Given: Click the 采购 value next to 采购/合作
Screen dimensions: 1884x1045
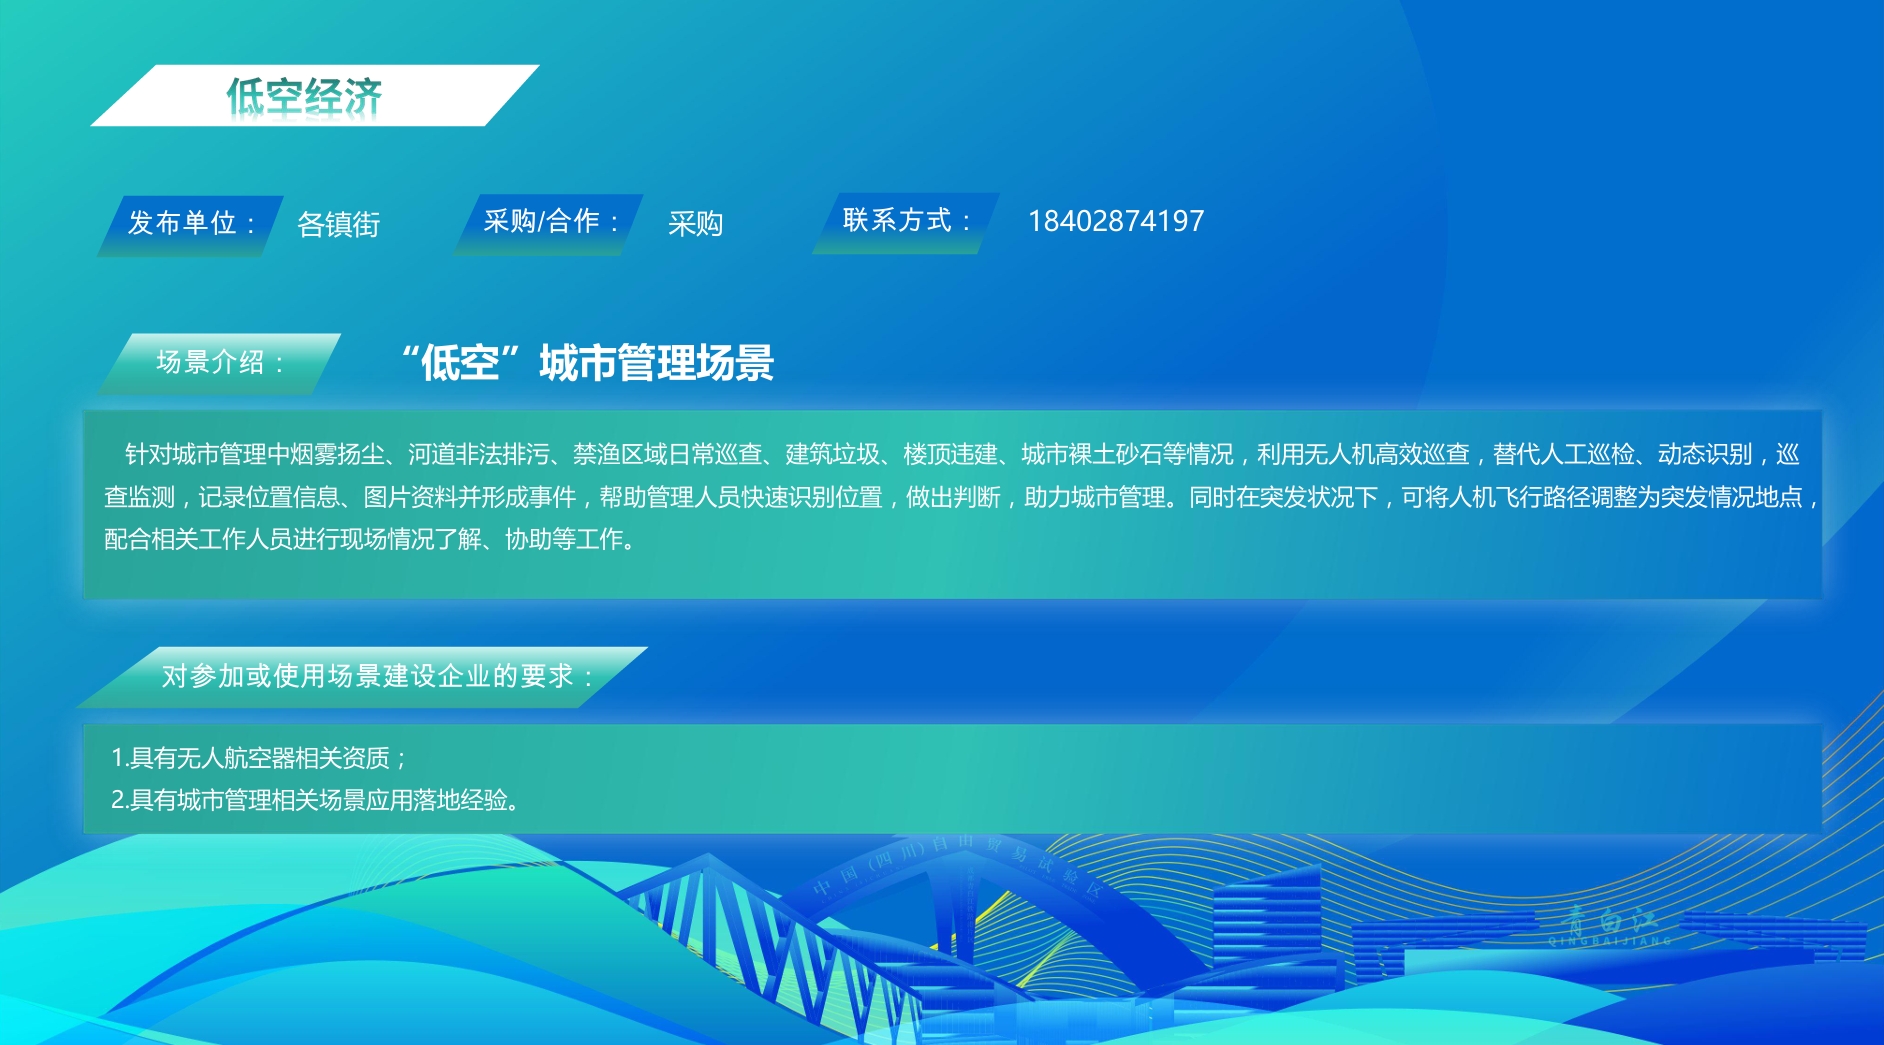Looking at the screenshot, I should coord(695,223).
